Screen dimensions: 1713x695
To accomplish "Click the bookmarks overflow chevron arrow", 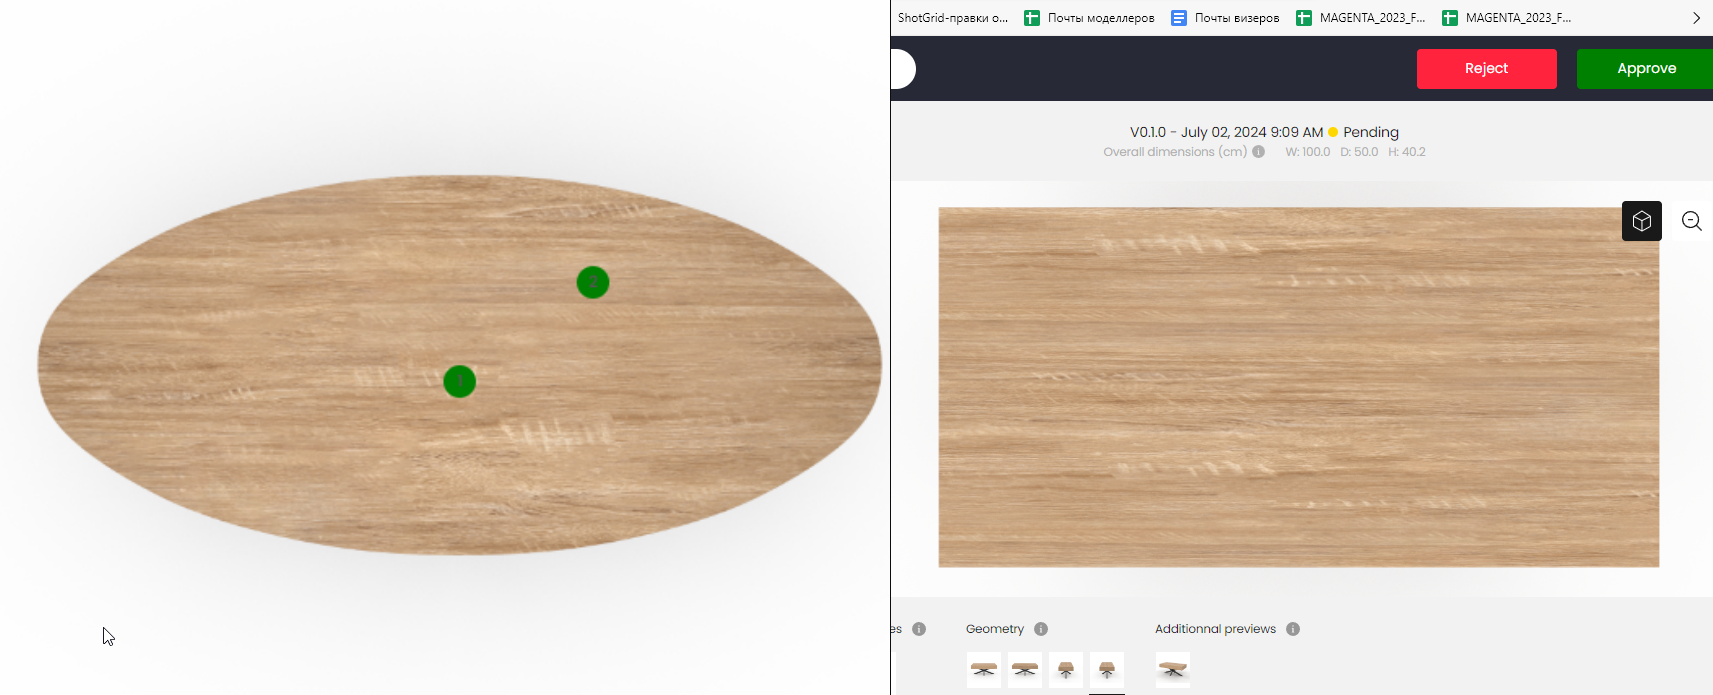I will click(x=1696, y=18).
